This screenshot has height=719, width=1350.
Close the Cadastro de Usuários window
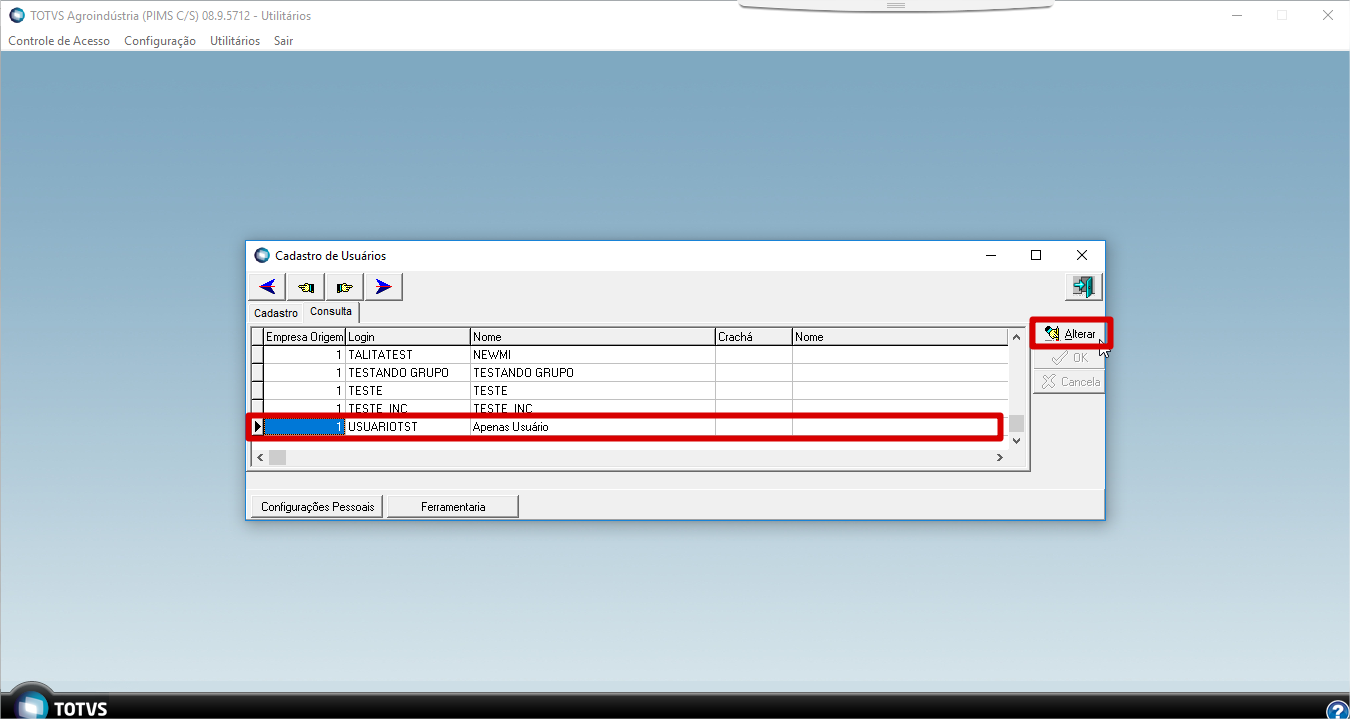coord(1081,255)
